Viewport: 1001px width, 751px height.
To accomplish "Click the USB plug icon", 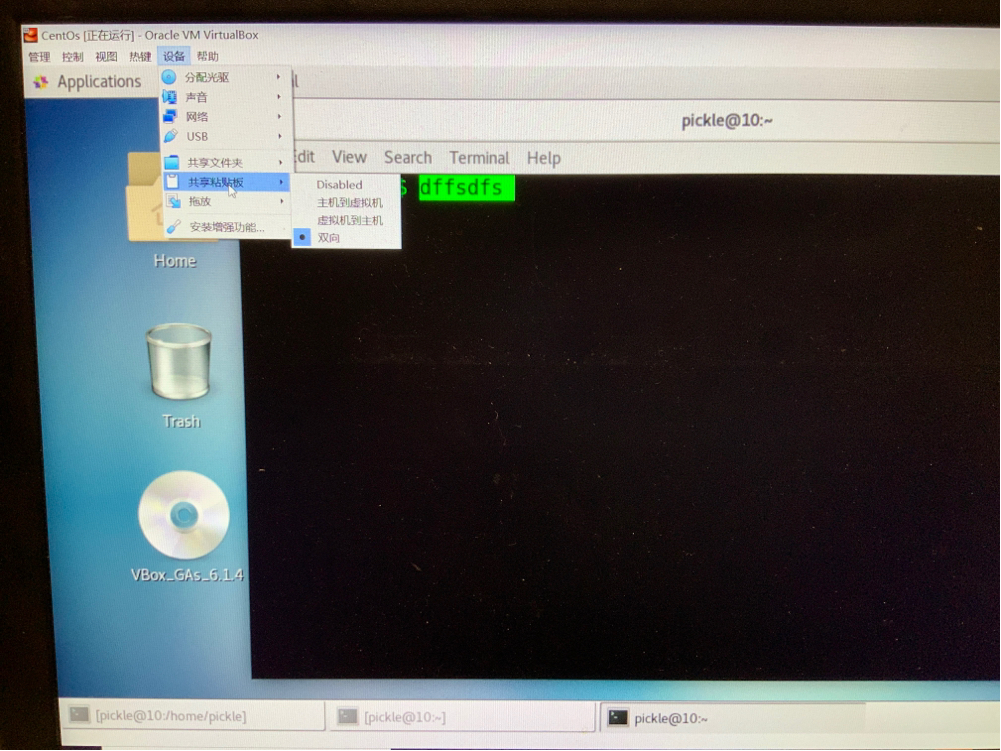I will [x=170, y=136].
